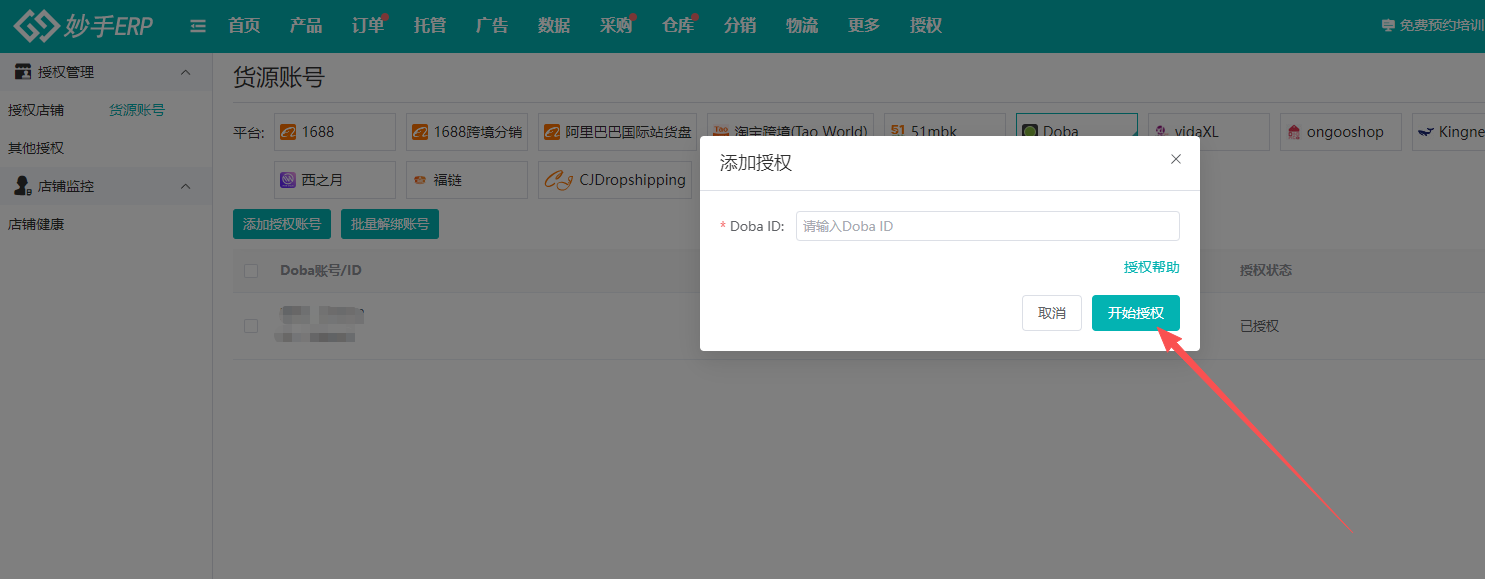This screenshot has height=579, width=1485.
Task: Click 取消 in the dialog
Action: [1052, 313]
